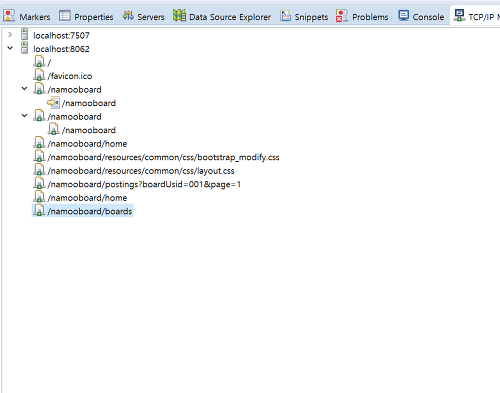Viewport: 500px width, 393px height.
Task: Select the first expanded /namooboard parent request
Action: pyautogui.click(x=74, y=90)
